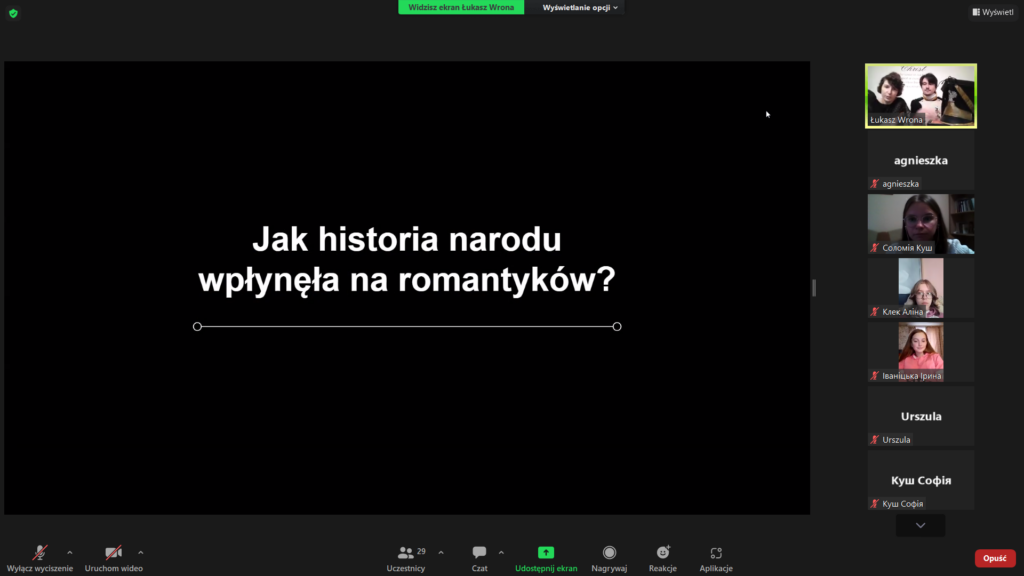Open the Reakcje reactions menu
Viewport: 1024px width, 576px height.
pyautogui.click(x=662, y=557)
